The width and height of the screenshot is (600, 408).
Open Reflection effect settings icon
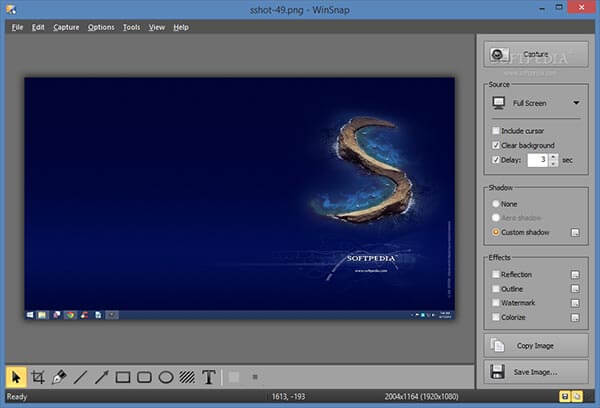tap(575, 275)
